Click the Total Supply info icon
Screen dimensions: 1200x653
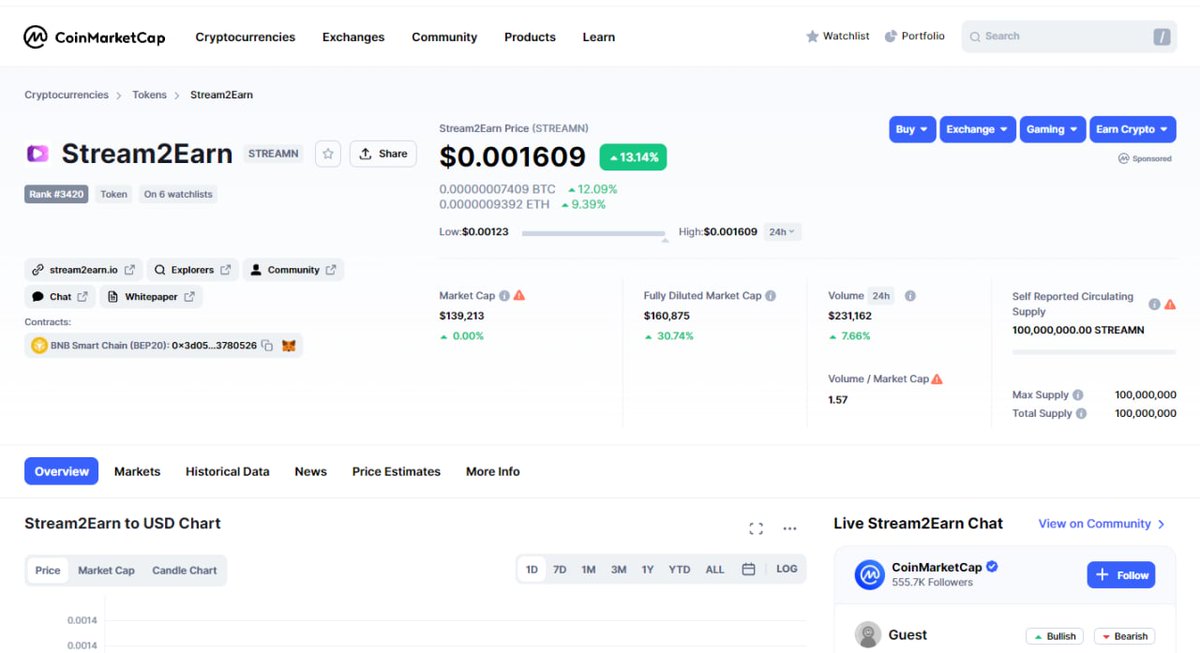[1081, 413]
